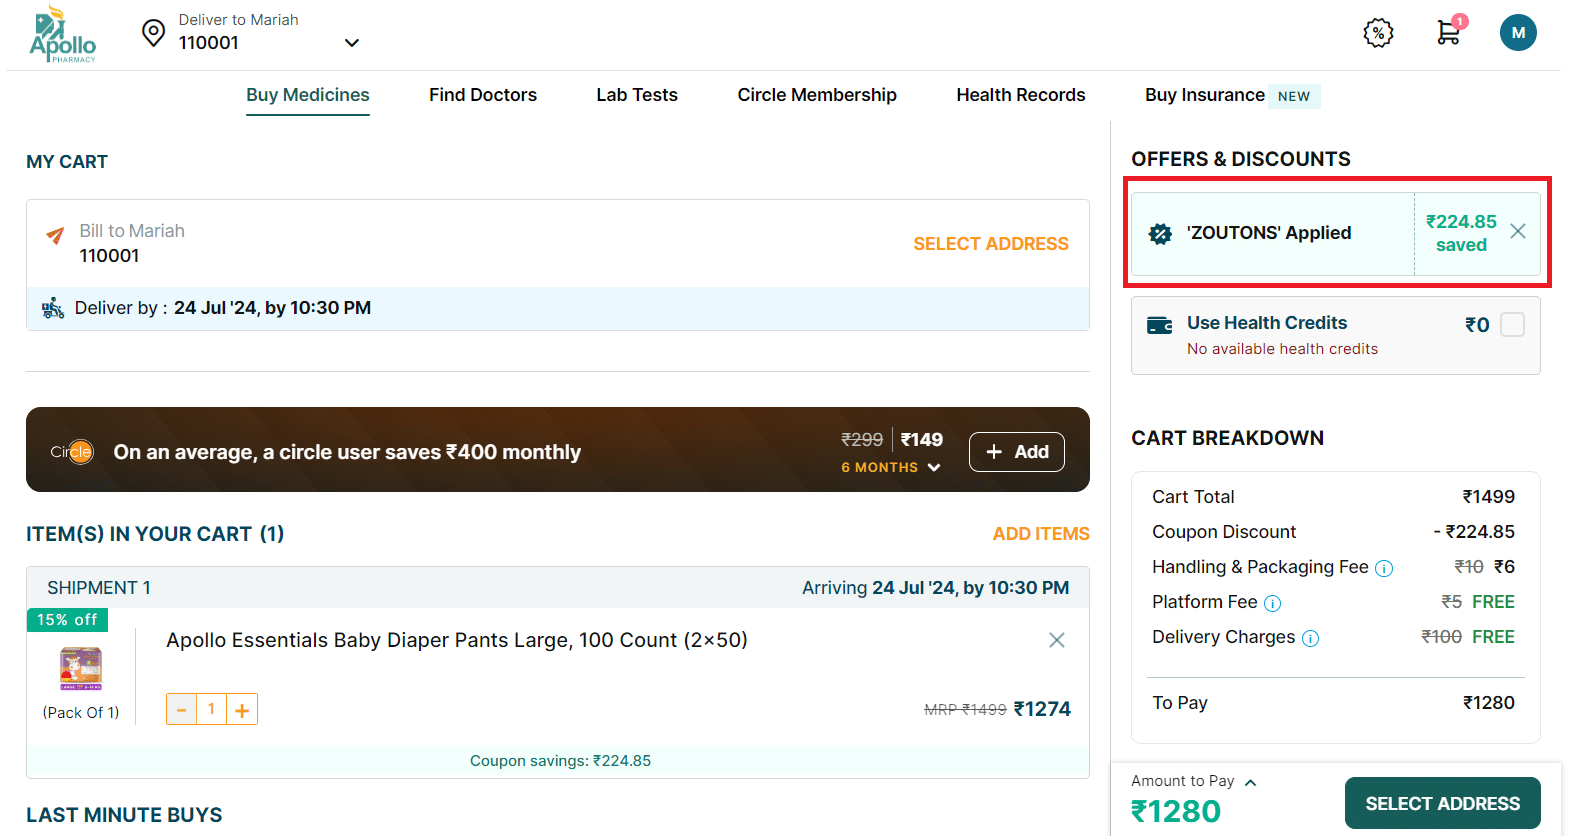Remove diaper pants item from cart
Screen dimensions: 1595x836
1056,640
